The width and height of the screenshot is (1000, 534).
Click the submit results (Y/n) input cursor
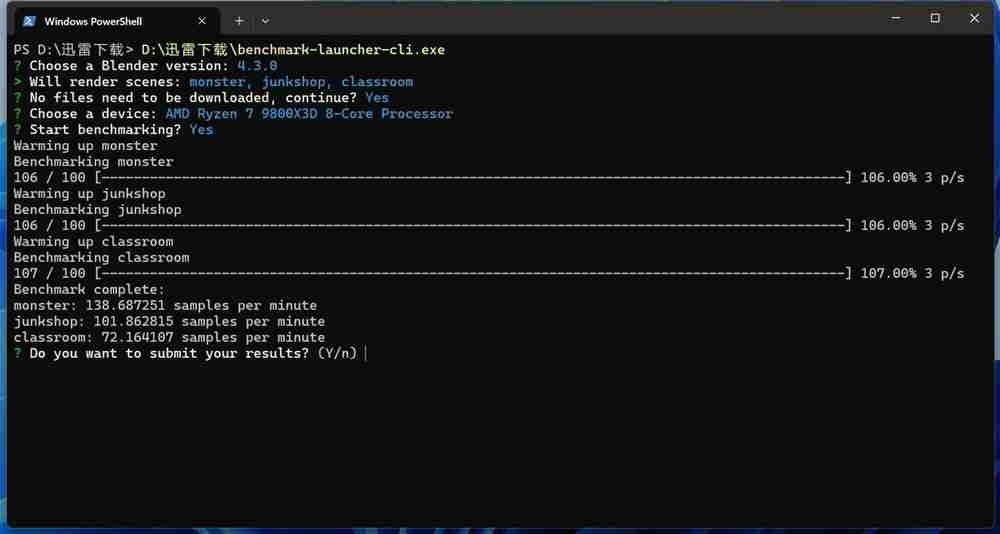click(x=367, y=354)
